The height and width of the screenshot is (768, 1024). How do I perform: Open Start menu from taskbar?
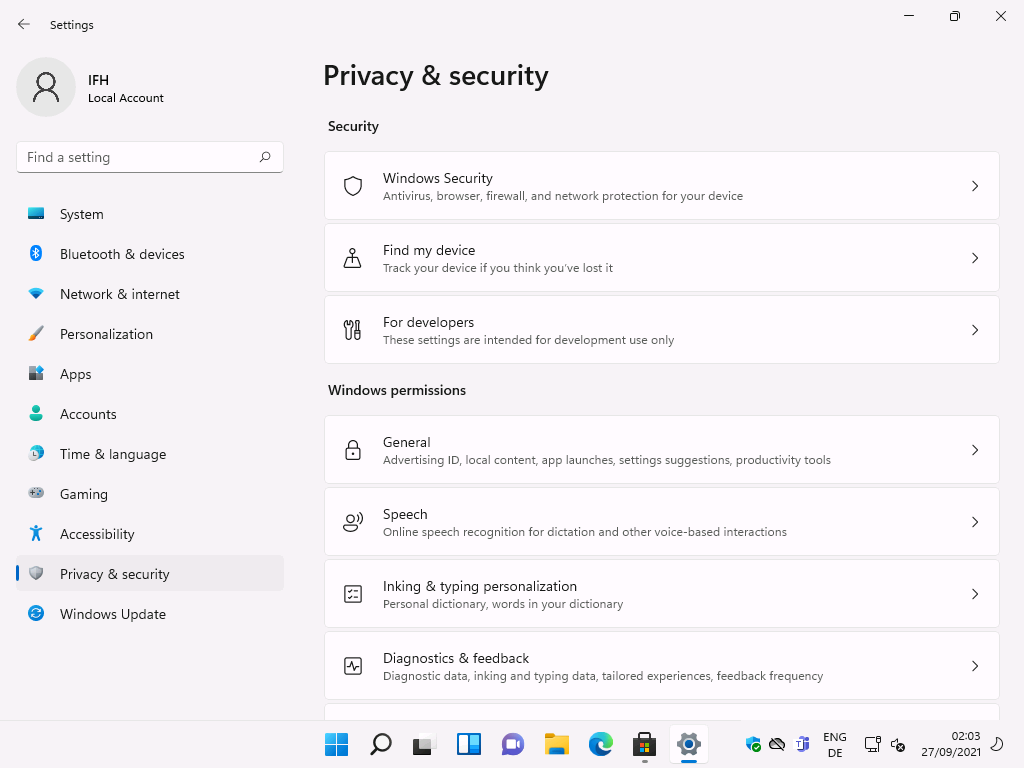(336, 744)
